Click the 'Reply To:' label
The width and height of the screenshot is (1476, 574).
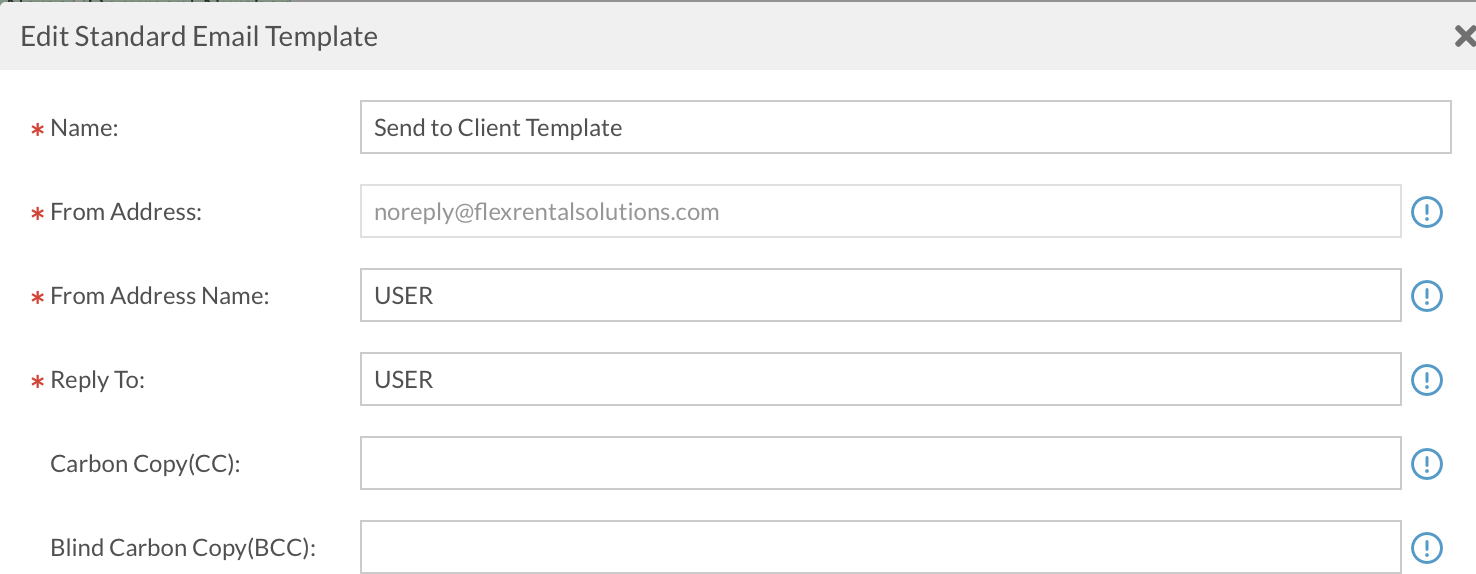[97, 380]
